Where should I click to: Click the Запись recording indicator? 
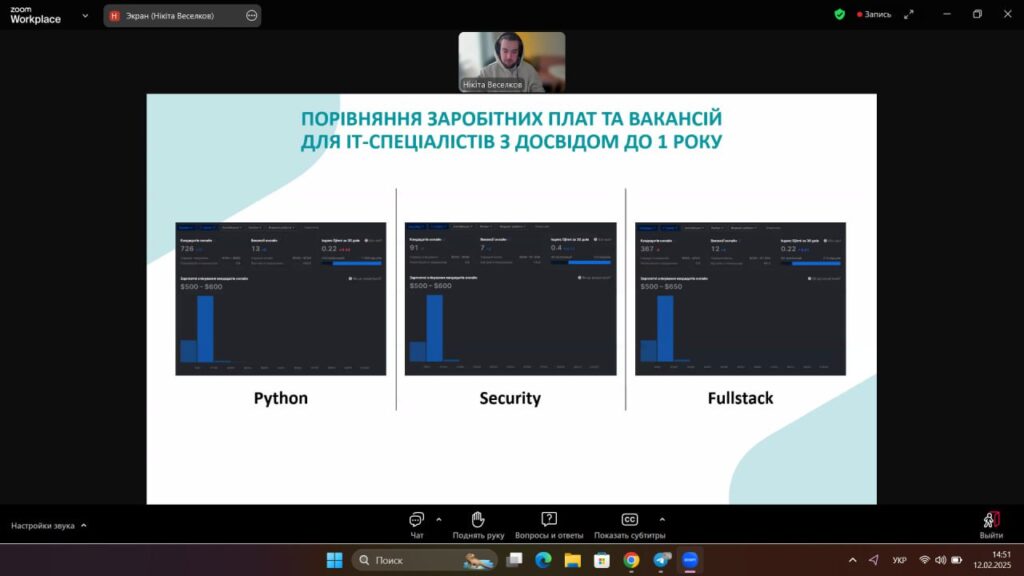[873, 14]
